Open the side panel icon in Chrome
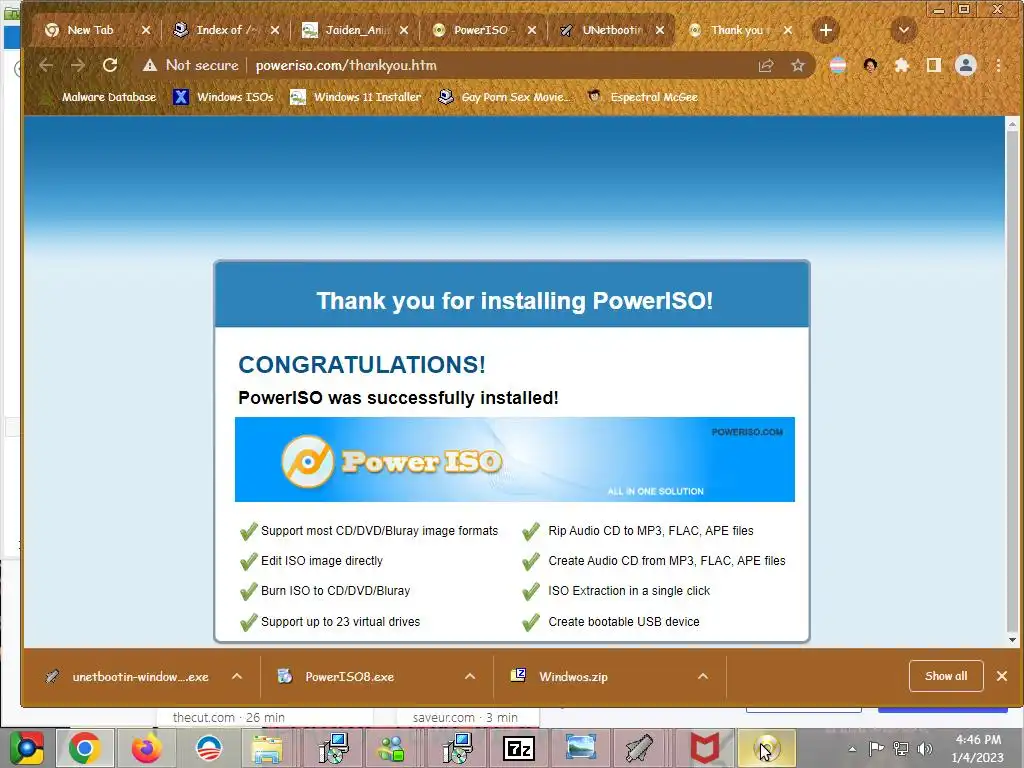This screenshot has height=768, width=1024. (x=934, y=65)
